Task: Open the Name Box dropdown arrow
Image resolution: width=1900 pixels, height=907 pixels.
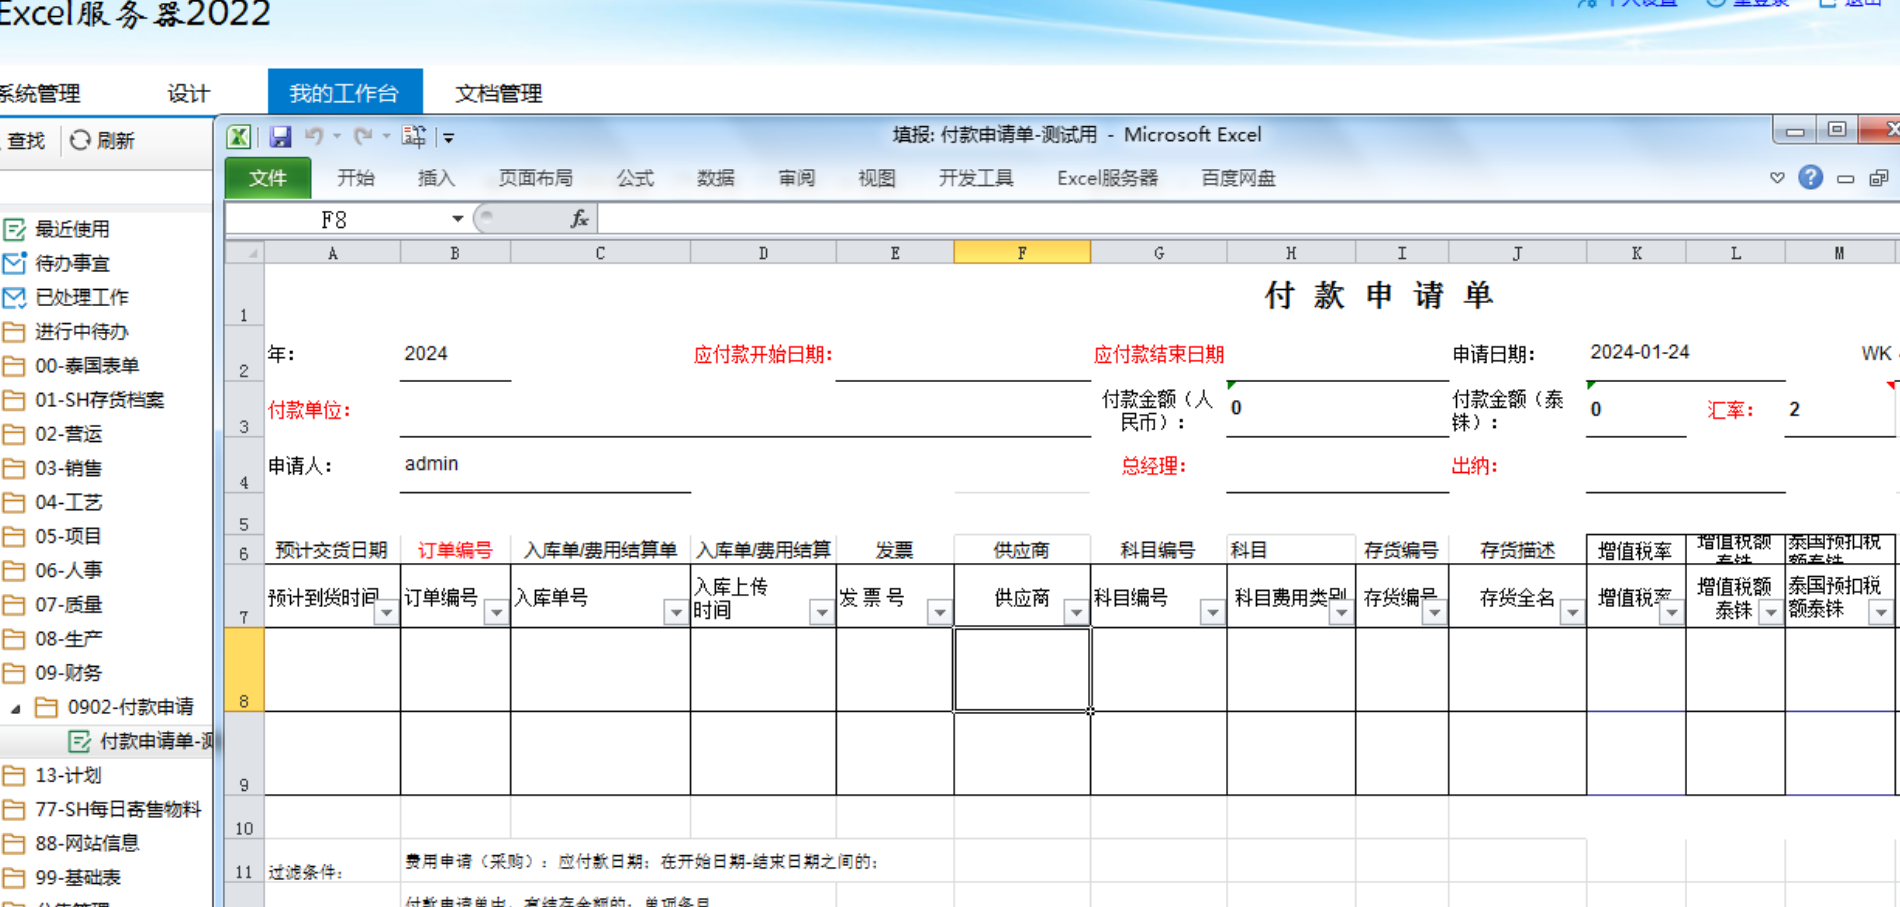Action: 457,219
